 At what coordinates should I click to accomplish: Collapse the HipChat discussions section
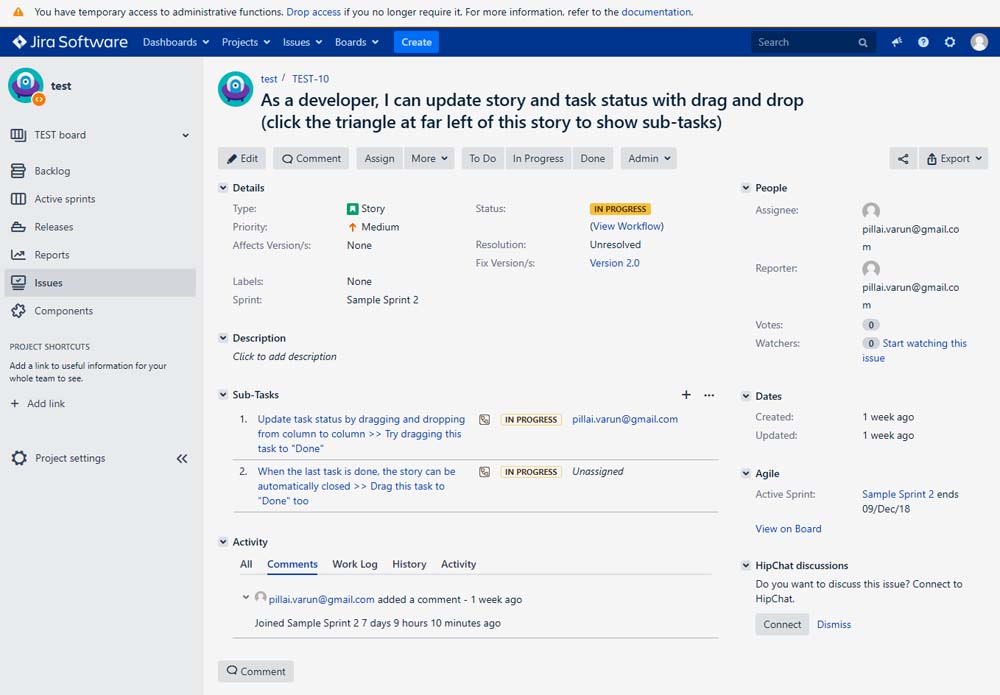point(746,566)
